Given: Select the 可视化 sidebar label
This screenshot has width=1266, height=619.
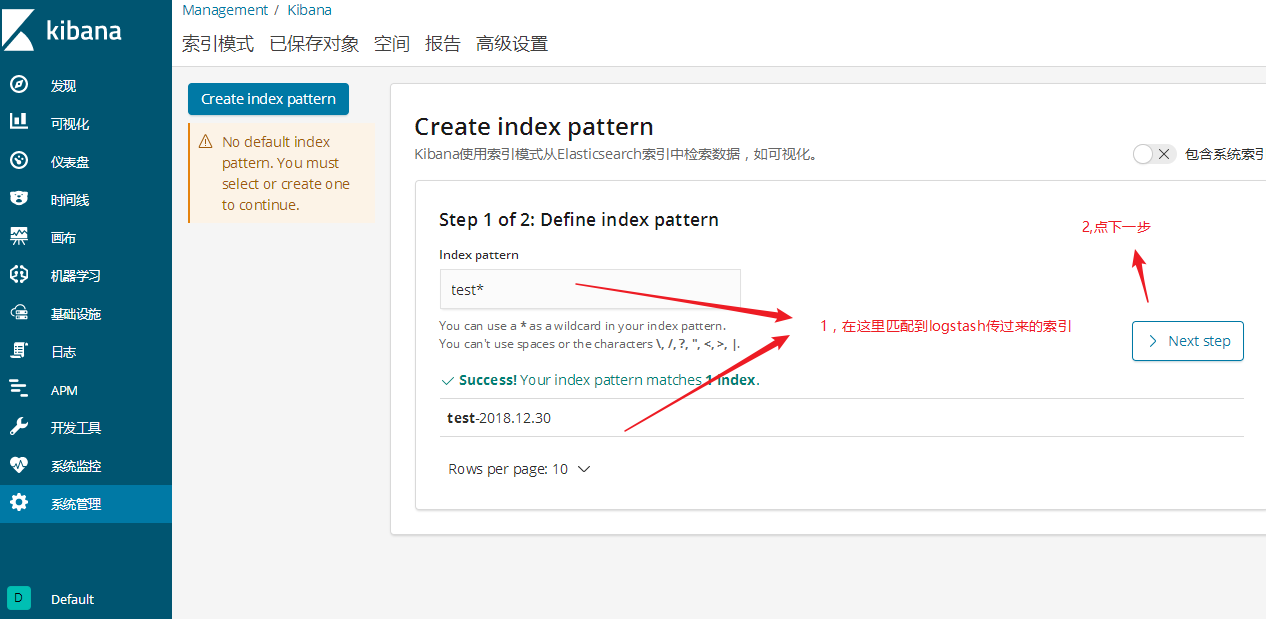Looking at the screenshot, I should (x=70, y=124).
